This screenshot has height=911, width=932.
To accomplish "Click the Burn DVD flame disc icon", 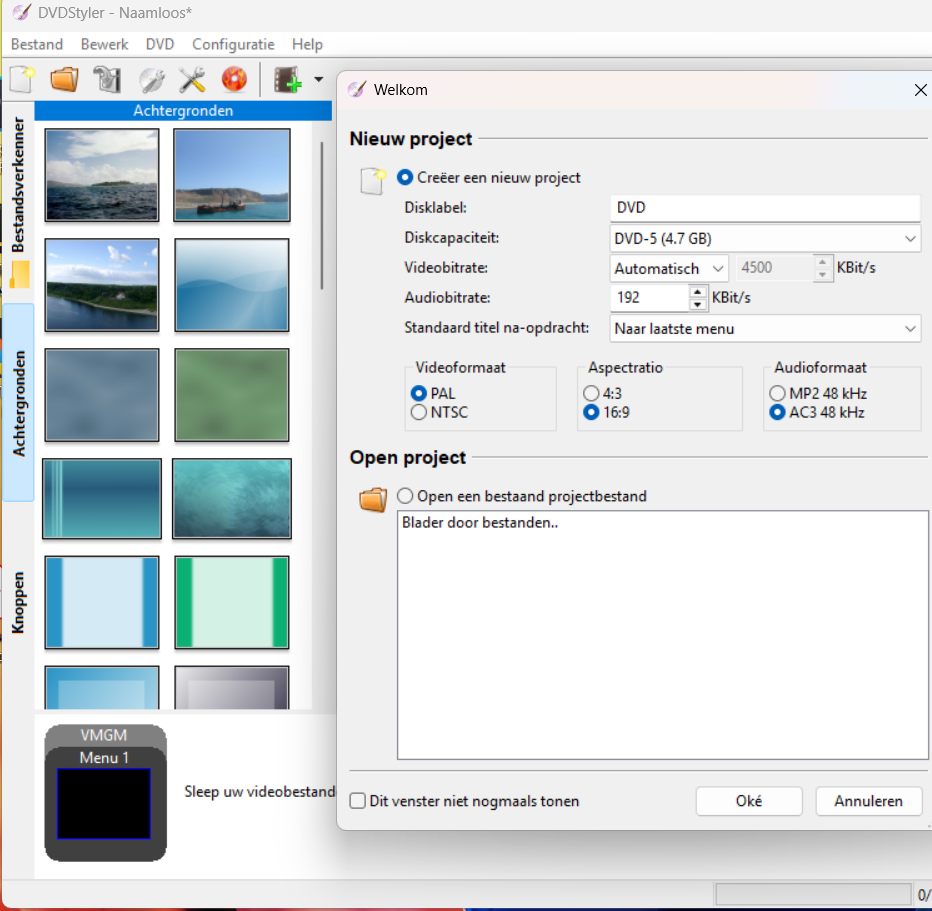I will (234, 79).
